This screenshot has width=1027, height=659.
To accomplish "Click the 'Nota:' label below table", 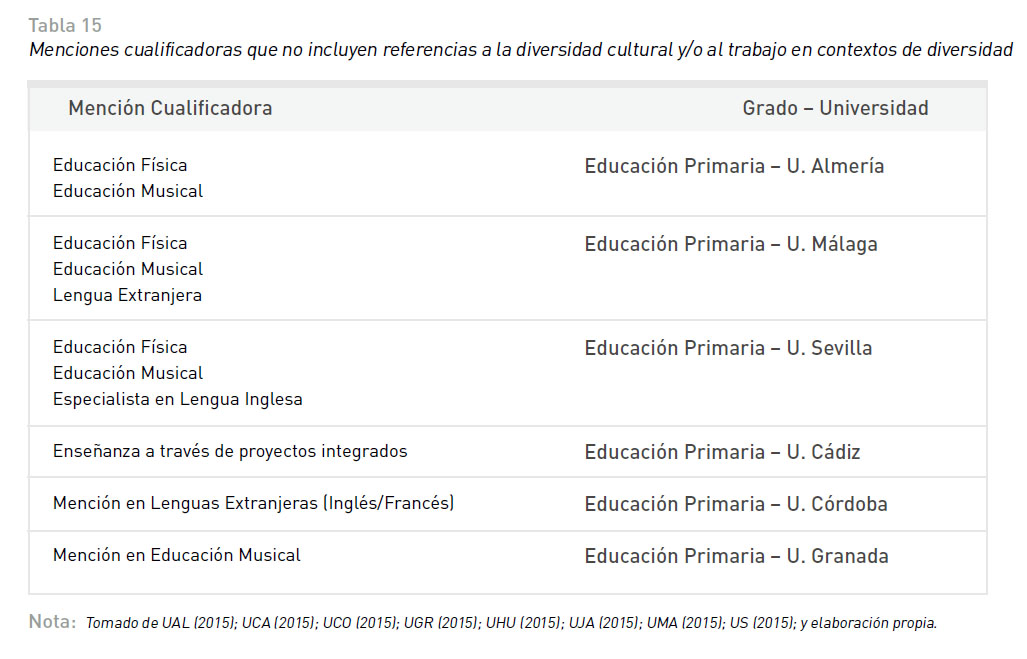I will 52,622.
